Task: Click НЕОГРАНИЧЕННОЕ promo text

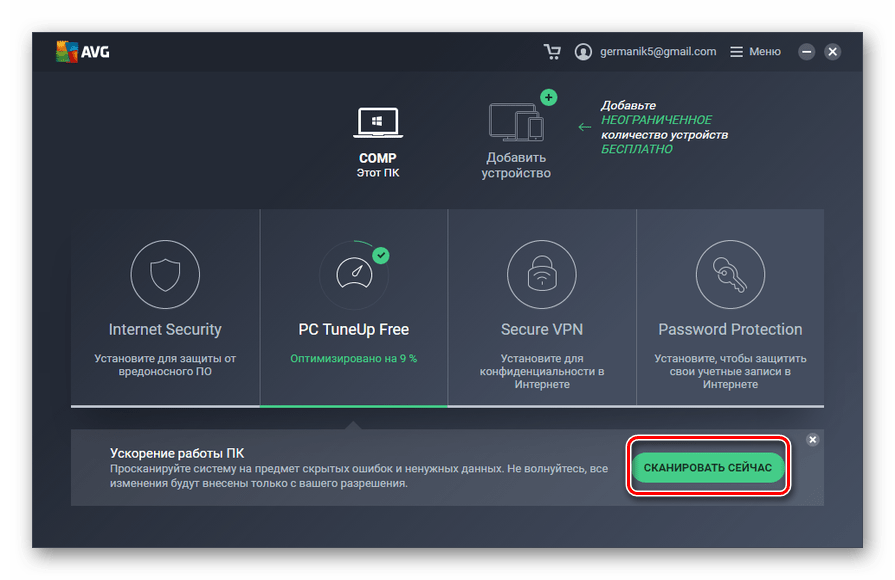Action: coord(656,120)
